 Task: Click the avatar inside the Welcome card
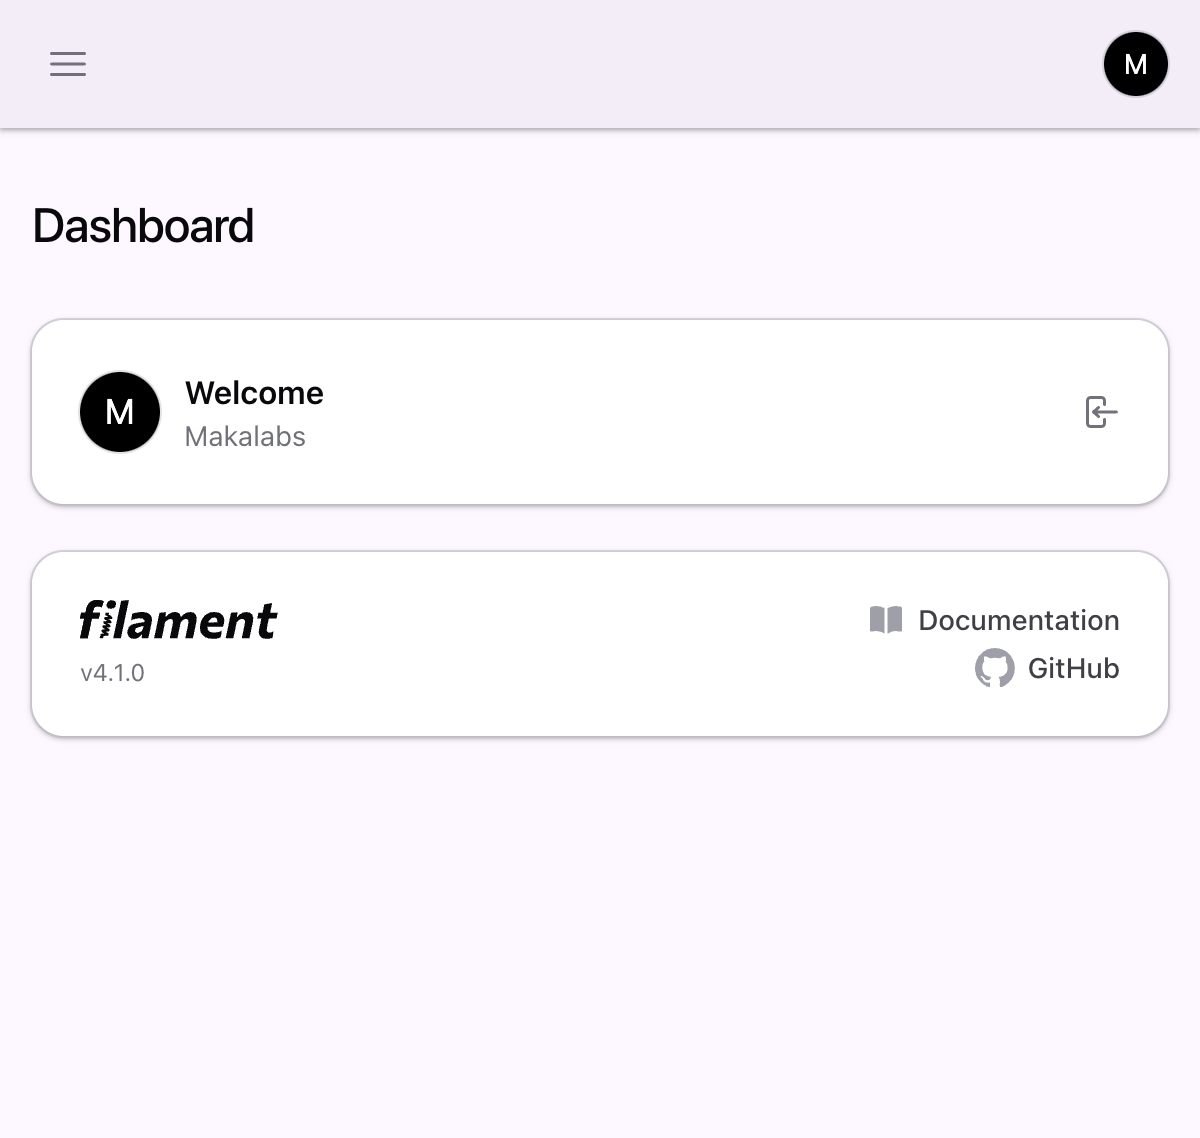point(119,412)
